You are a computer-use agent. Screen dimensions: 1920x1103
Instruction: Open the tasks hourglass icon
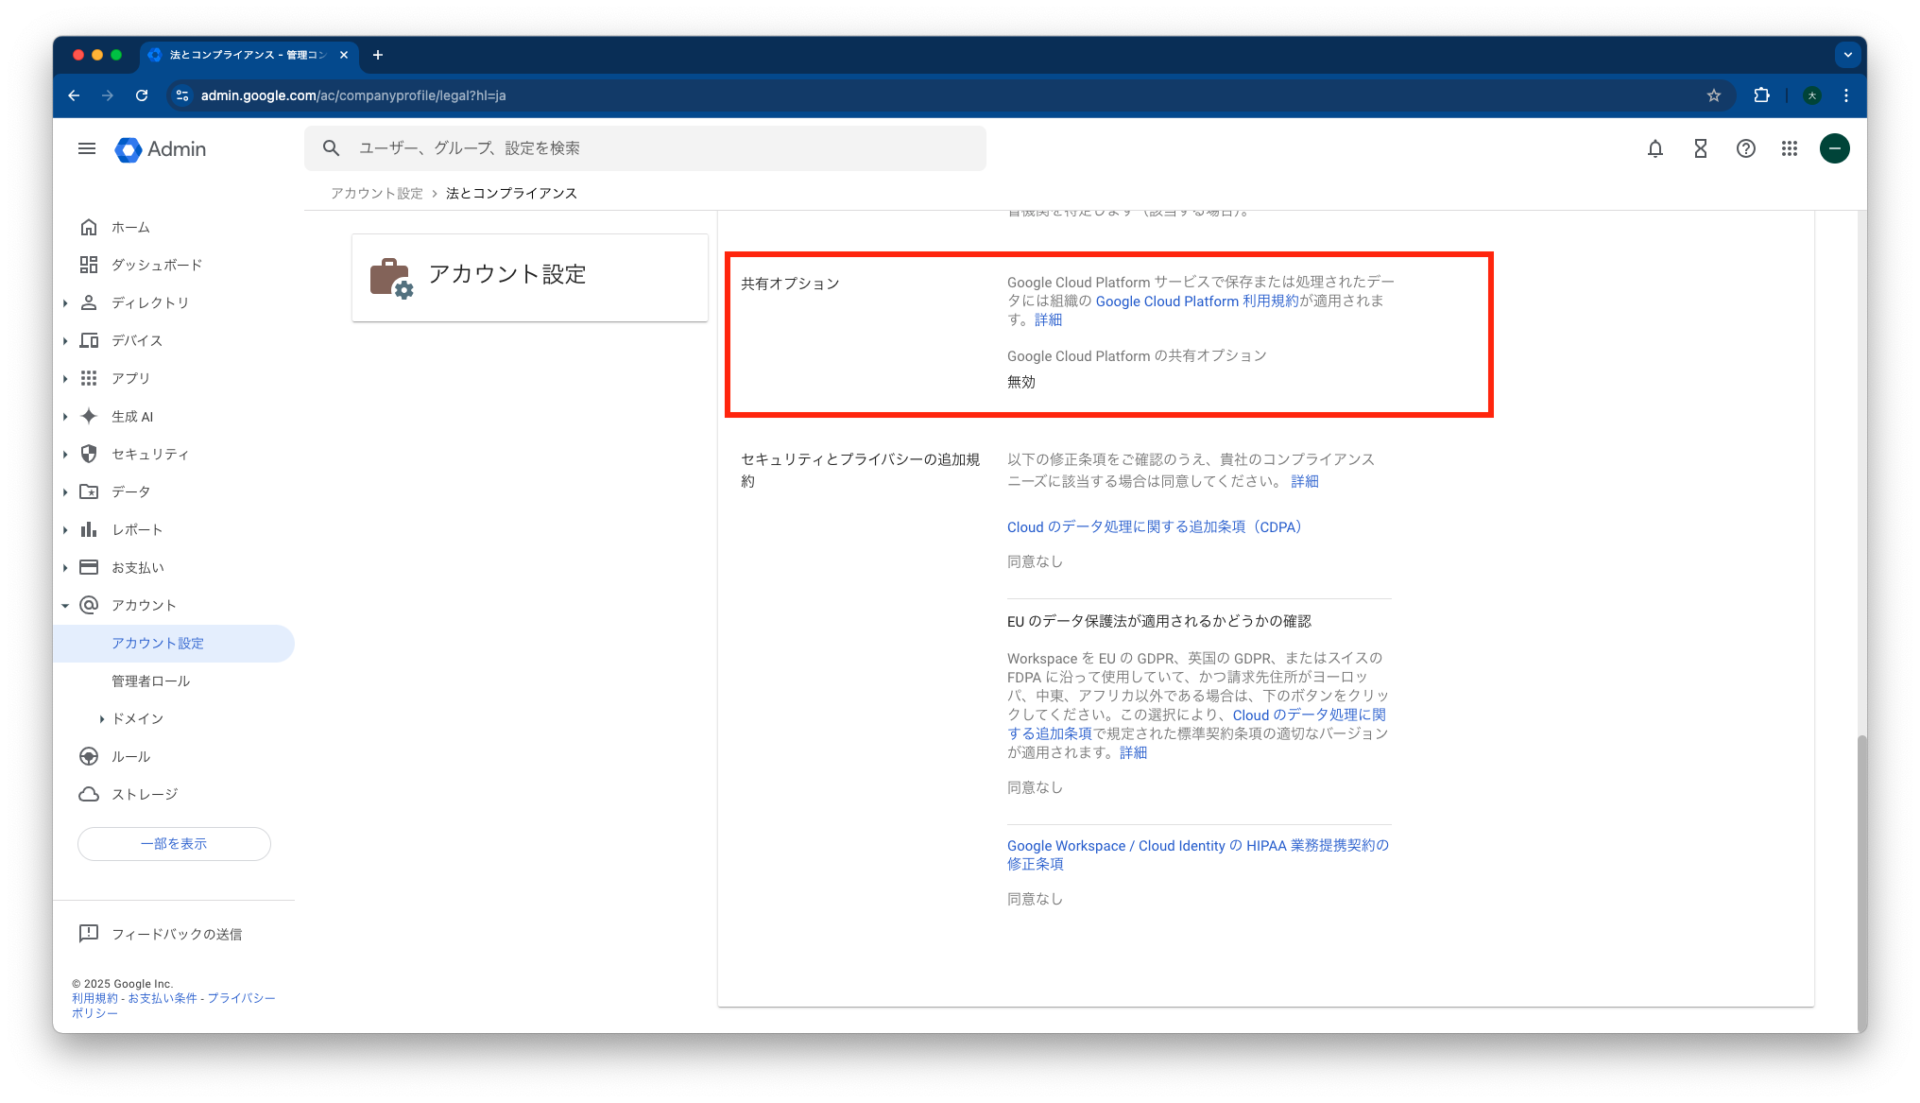point(1700,149)
